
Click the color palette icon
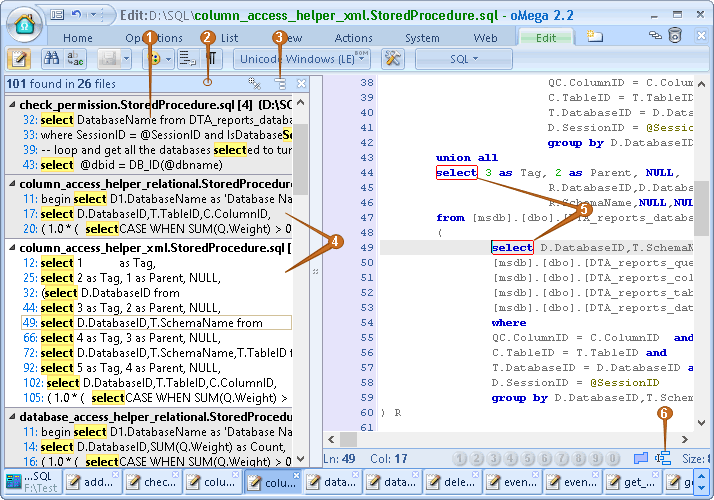[155, 59]
